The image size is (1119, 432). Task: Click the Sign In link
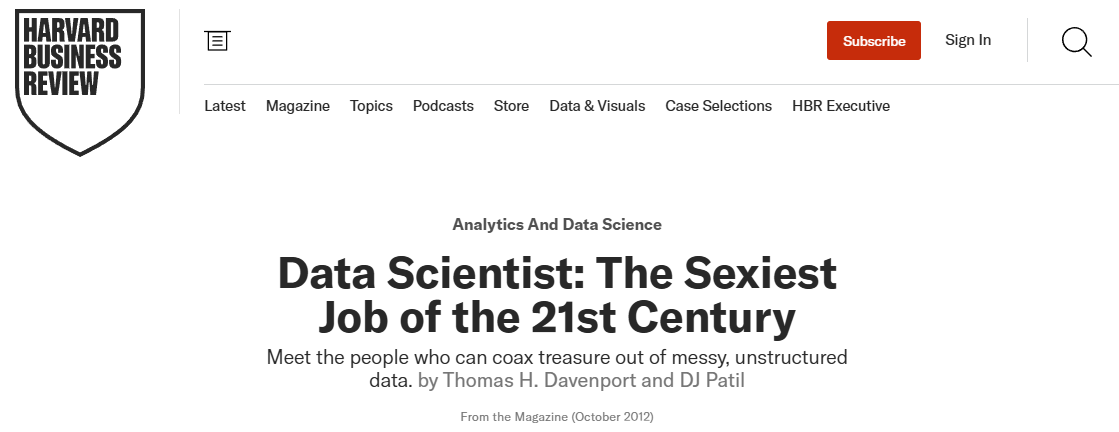(968, 40)
